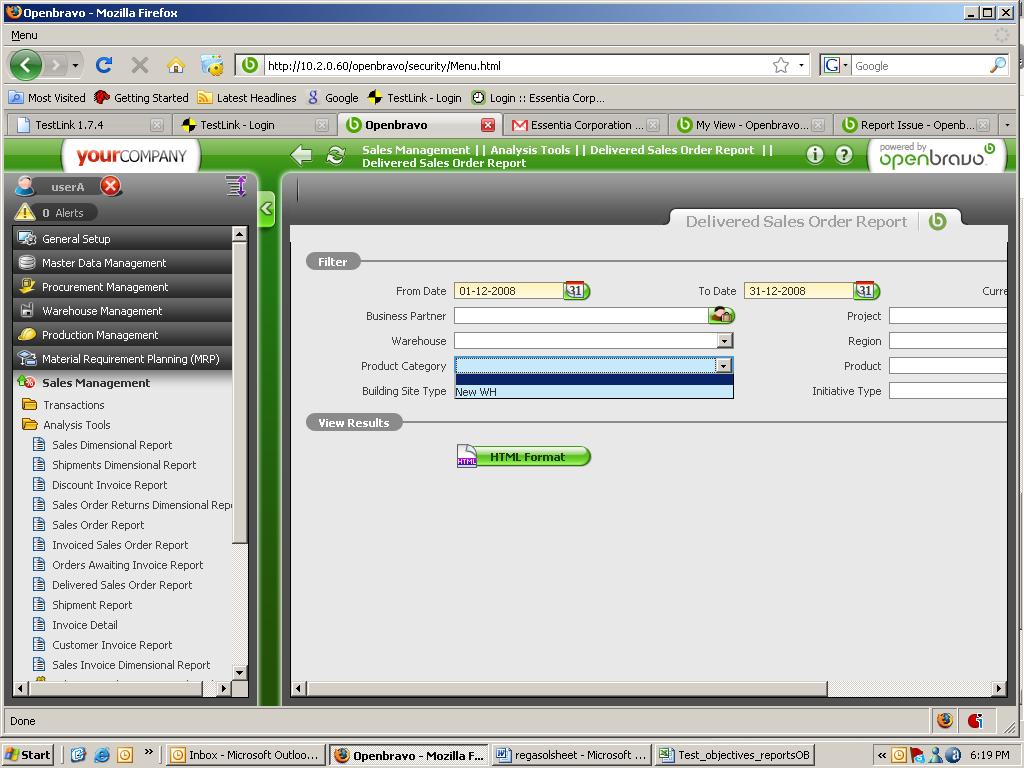1024x768 pixels.
Task: Click the Start button on taskbar
Action: tap(28, 755)
